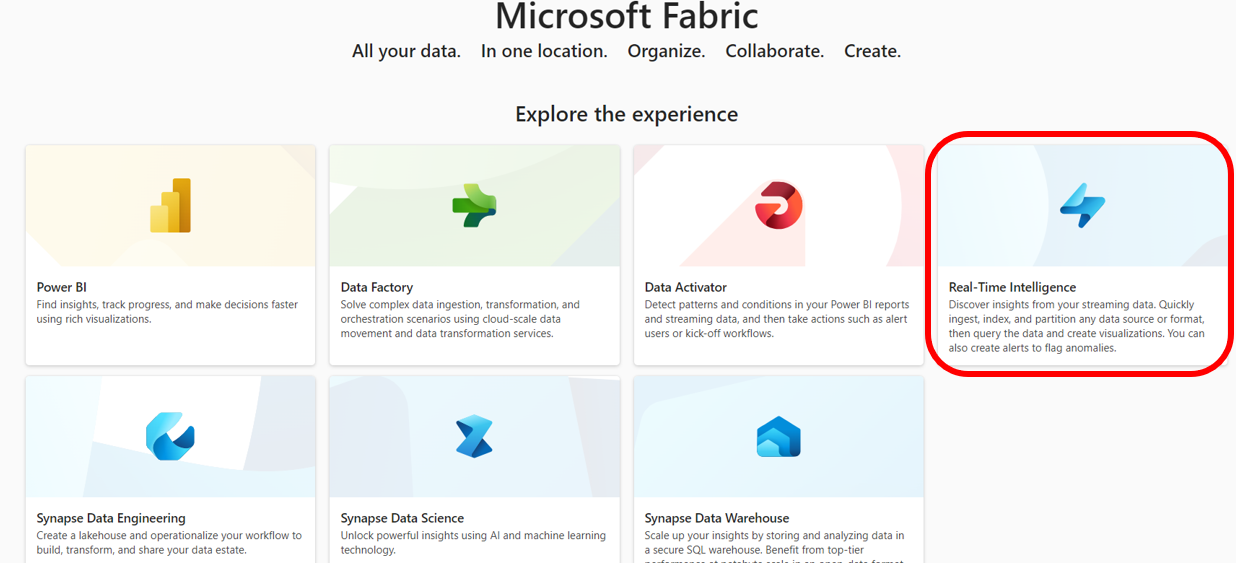The image size is (1236, 563).
Task: Click the Synapse Data Science icon
Action: [474, 436]
